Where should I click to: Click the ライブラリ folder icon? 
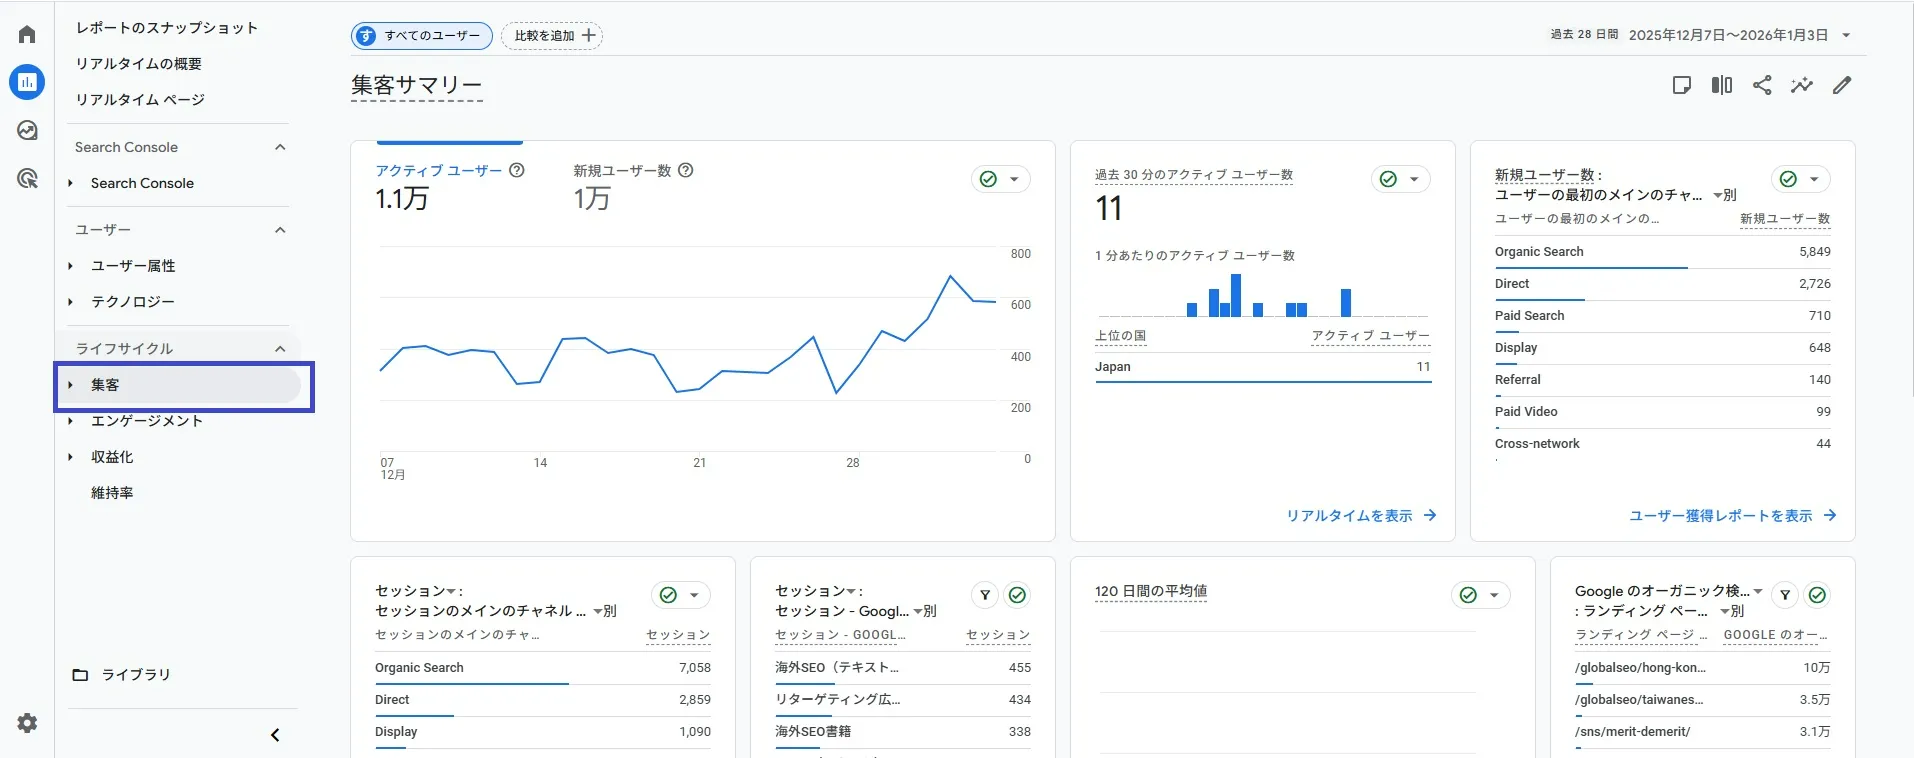coord(80,675)
